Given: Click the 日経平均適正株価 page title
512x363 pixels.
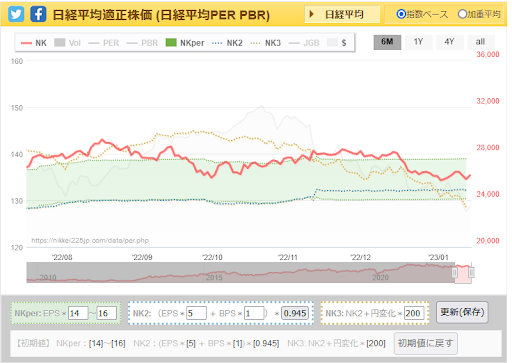Looking at the screenshot, I should tap(161, 15).
